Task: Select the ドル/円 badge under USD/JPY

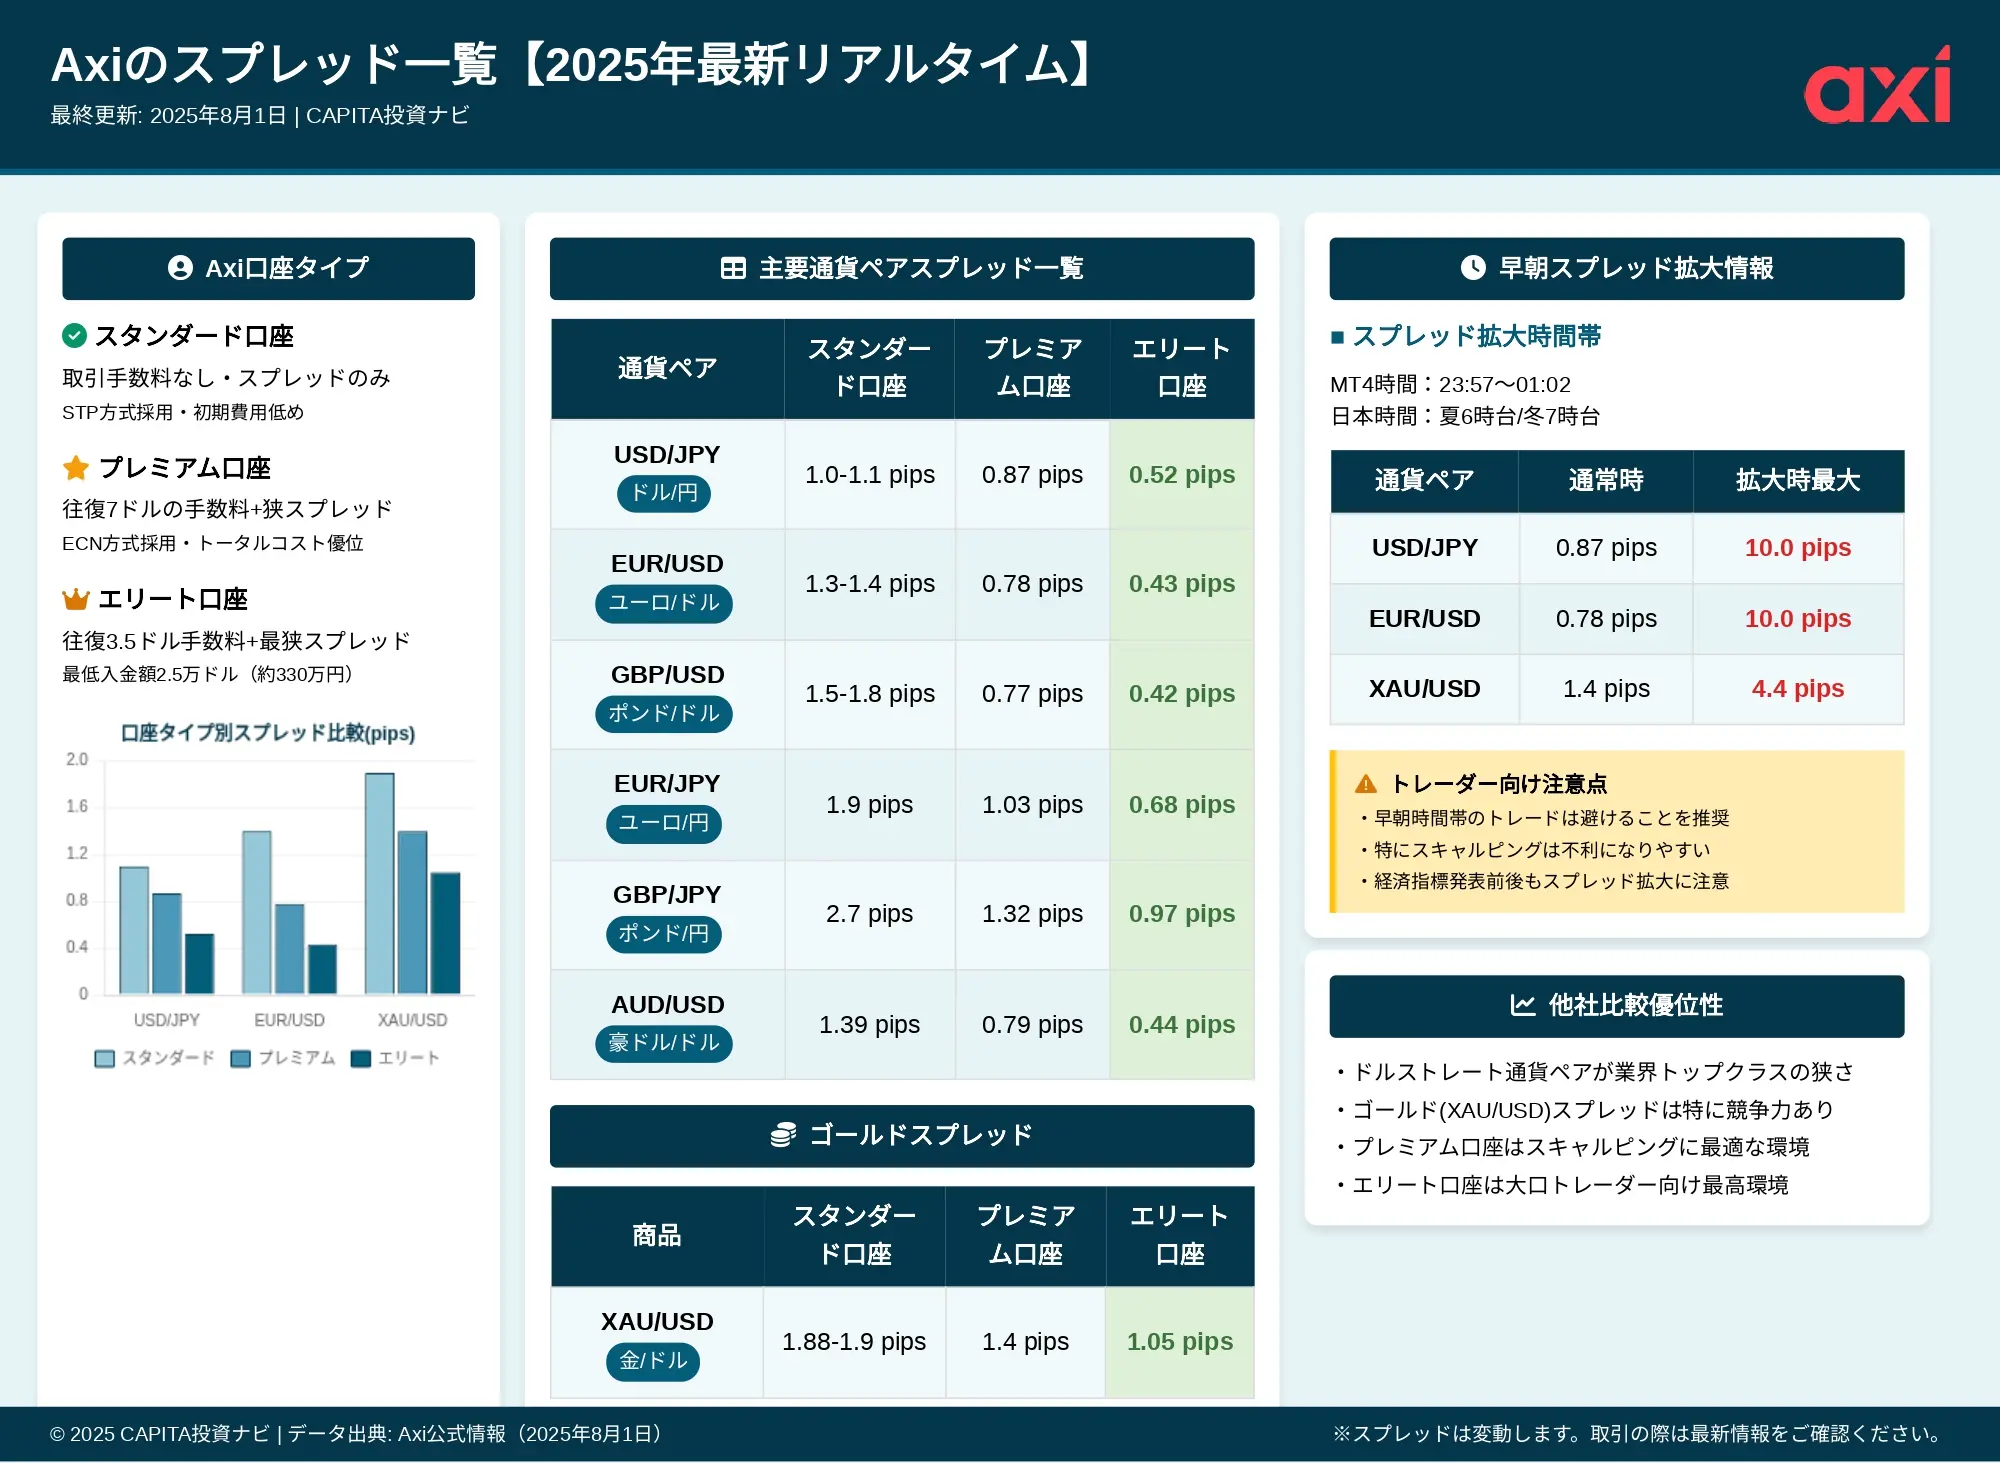Action: click(664, 493)
